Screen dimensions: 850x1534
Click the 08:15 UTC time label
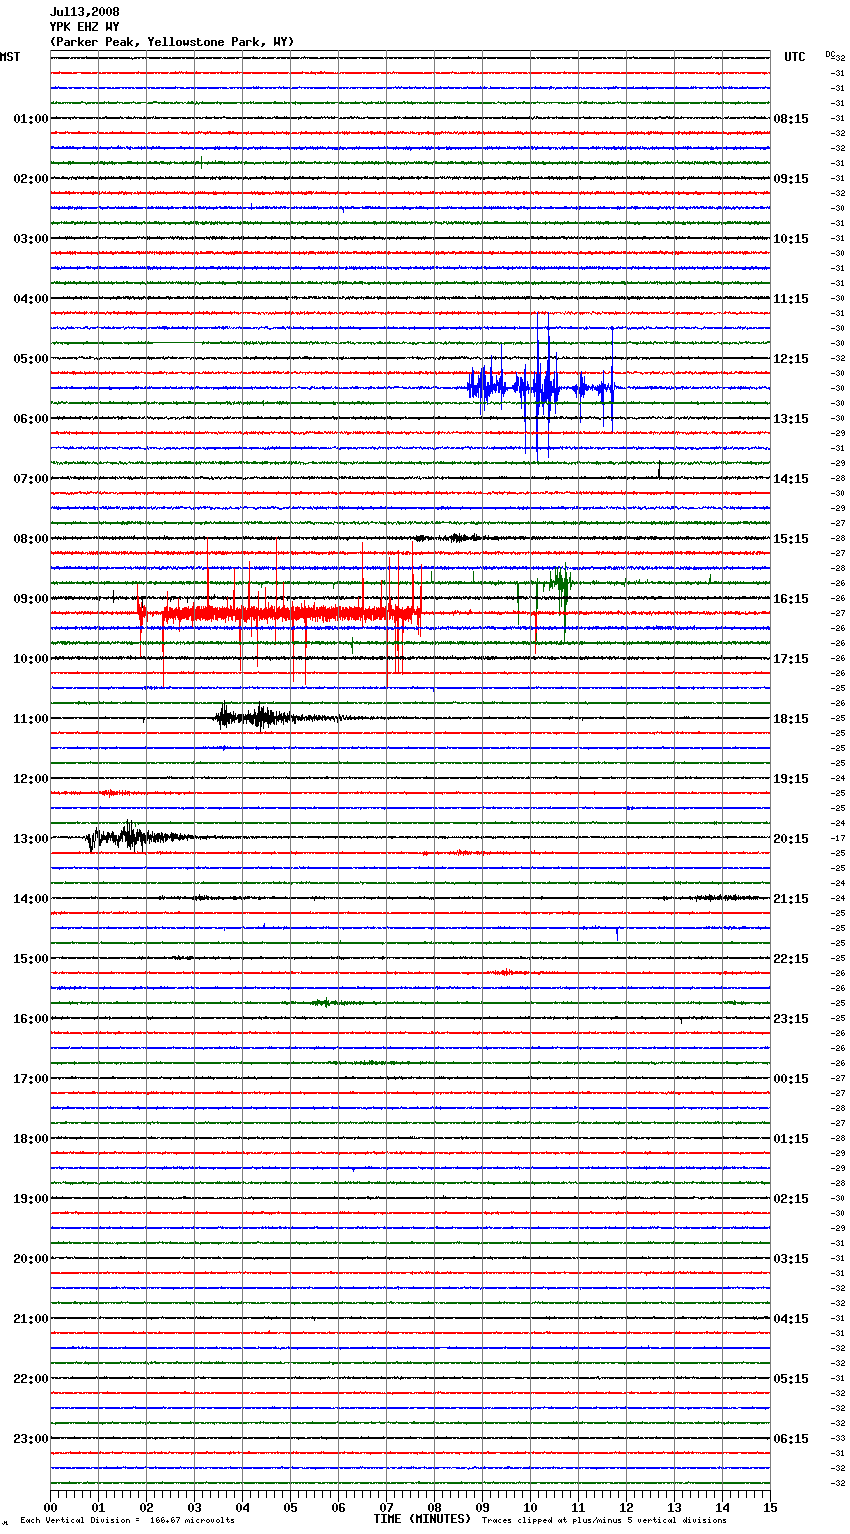[x=791, y=119]
